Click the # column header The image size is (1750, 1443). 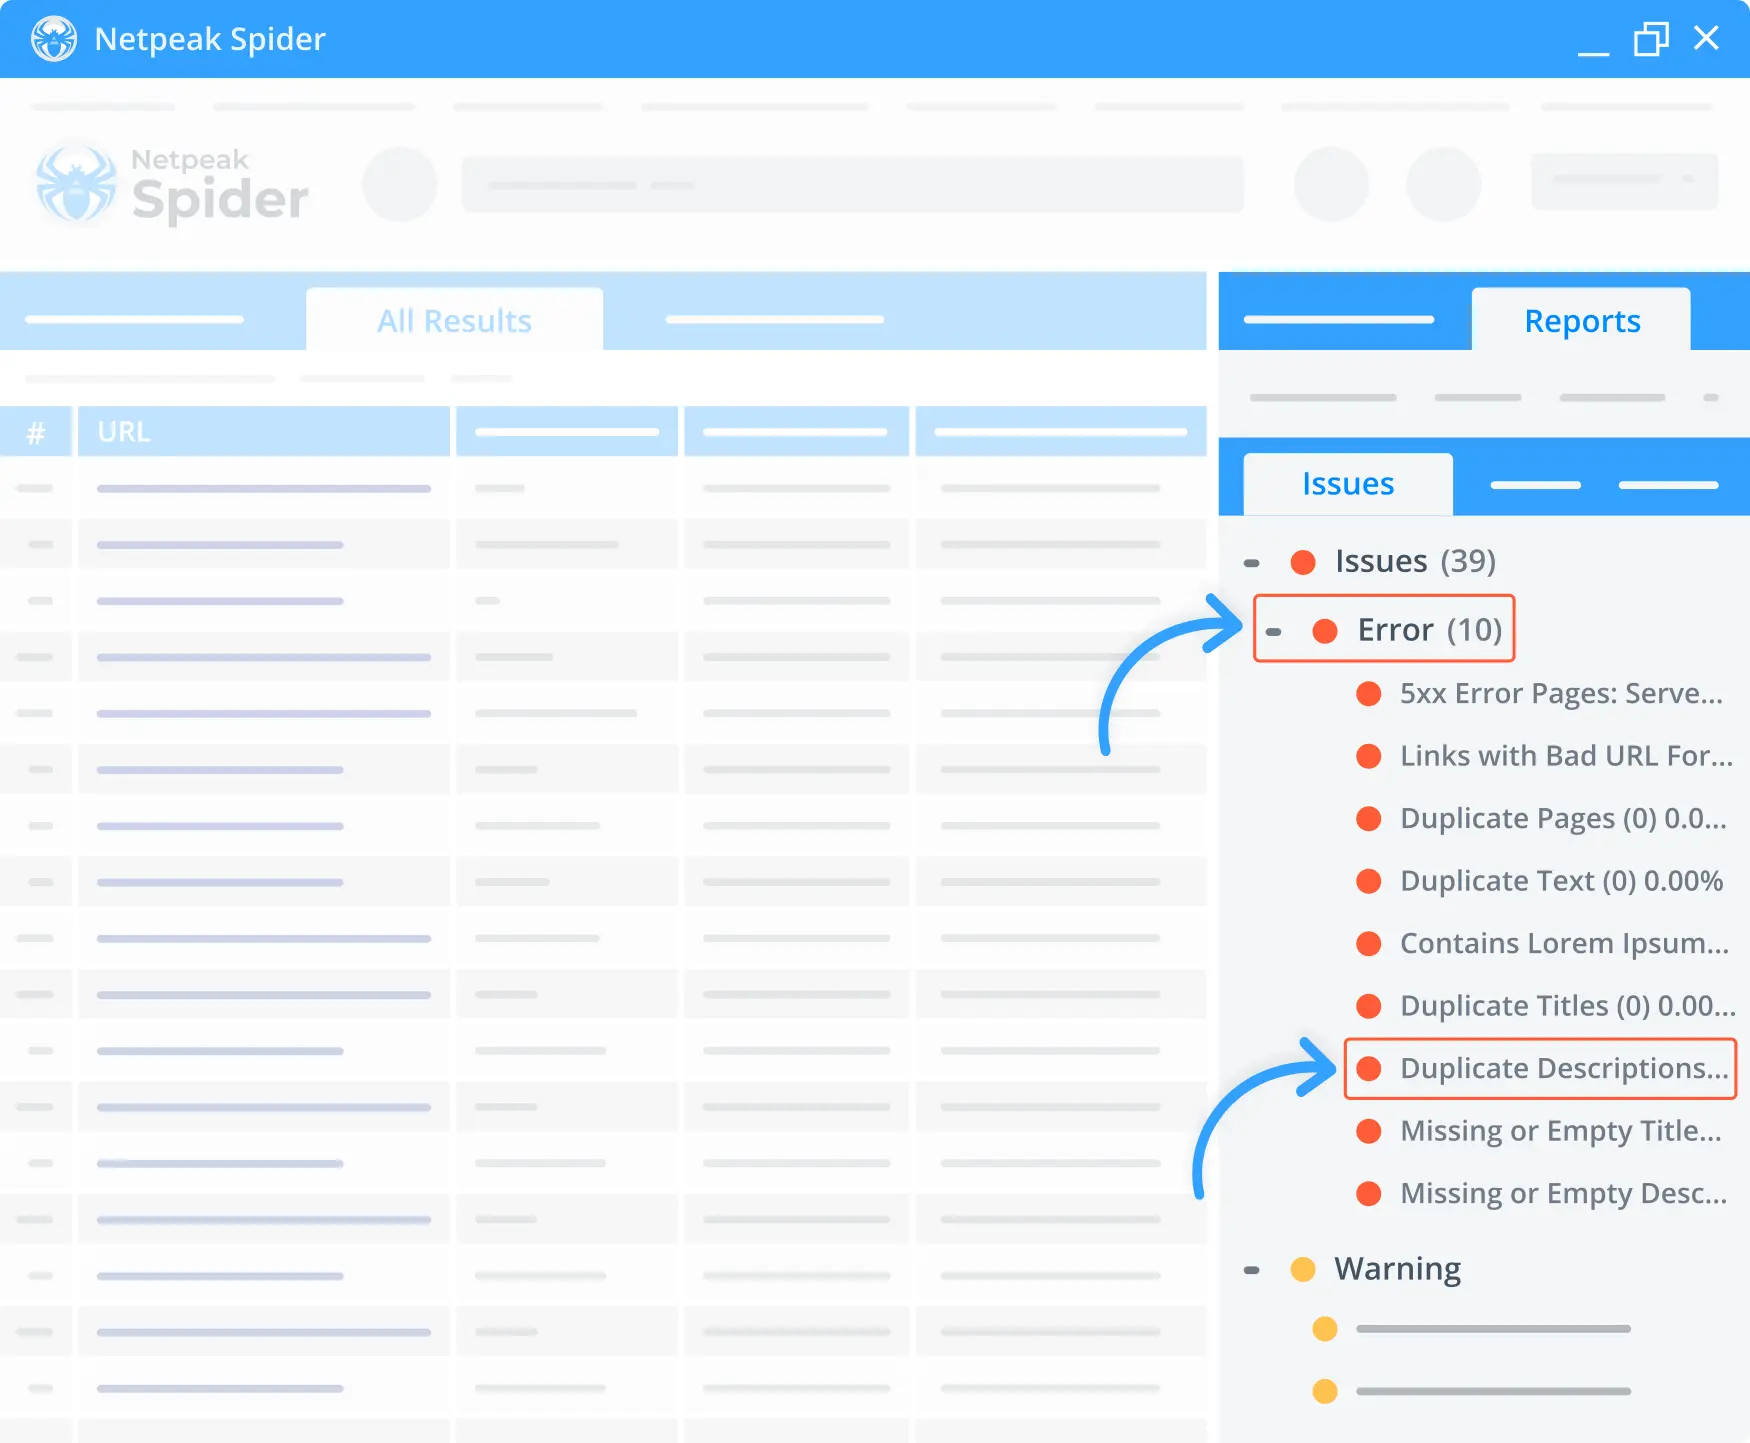pyautogui.click(x=36, y=432)
